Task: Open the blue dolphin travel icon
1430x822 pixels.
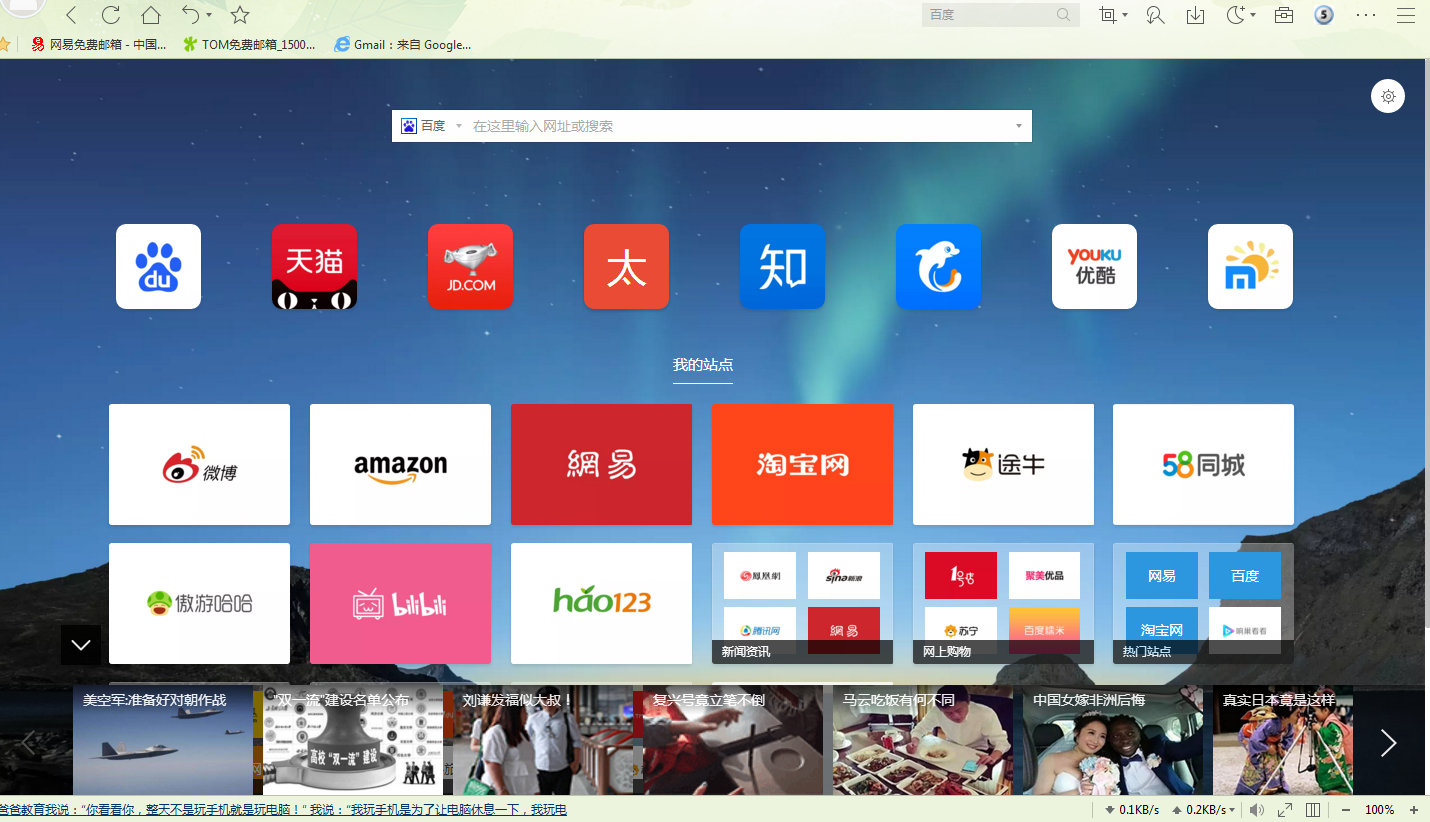Action: (x=938, y=266)
